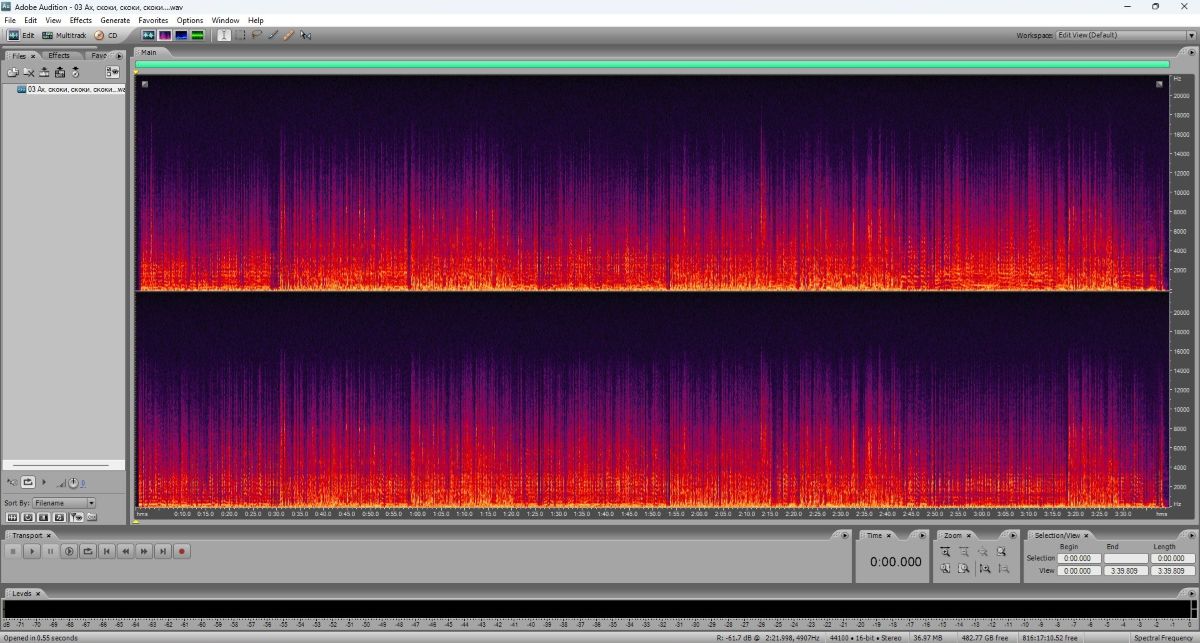Select the Time Selection tool
The height and width of the screenshot is (643, 1200).
tap(224, 35)
